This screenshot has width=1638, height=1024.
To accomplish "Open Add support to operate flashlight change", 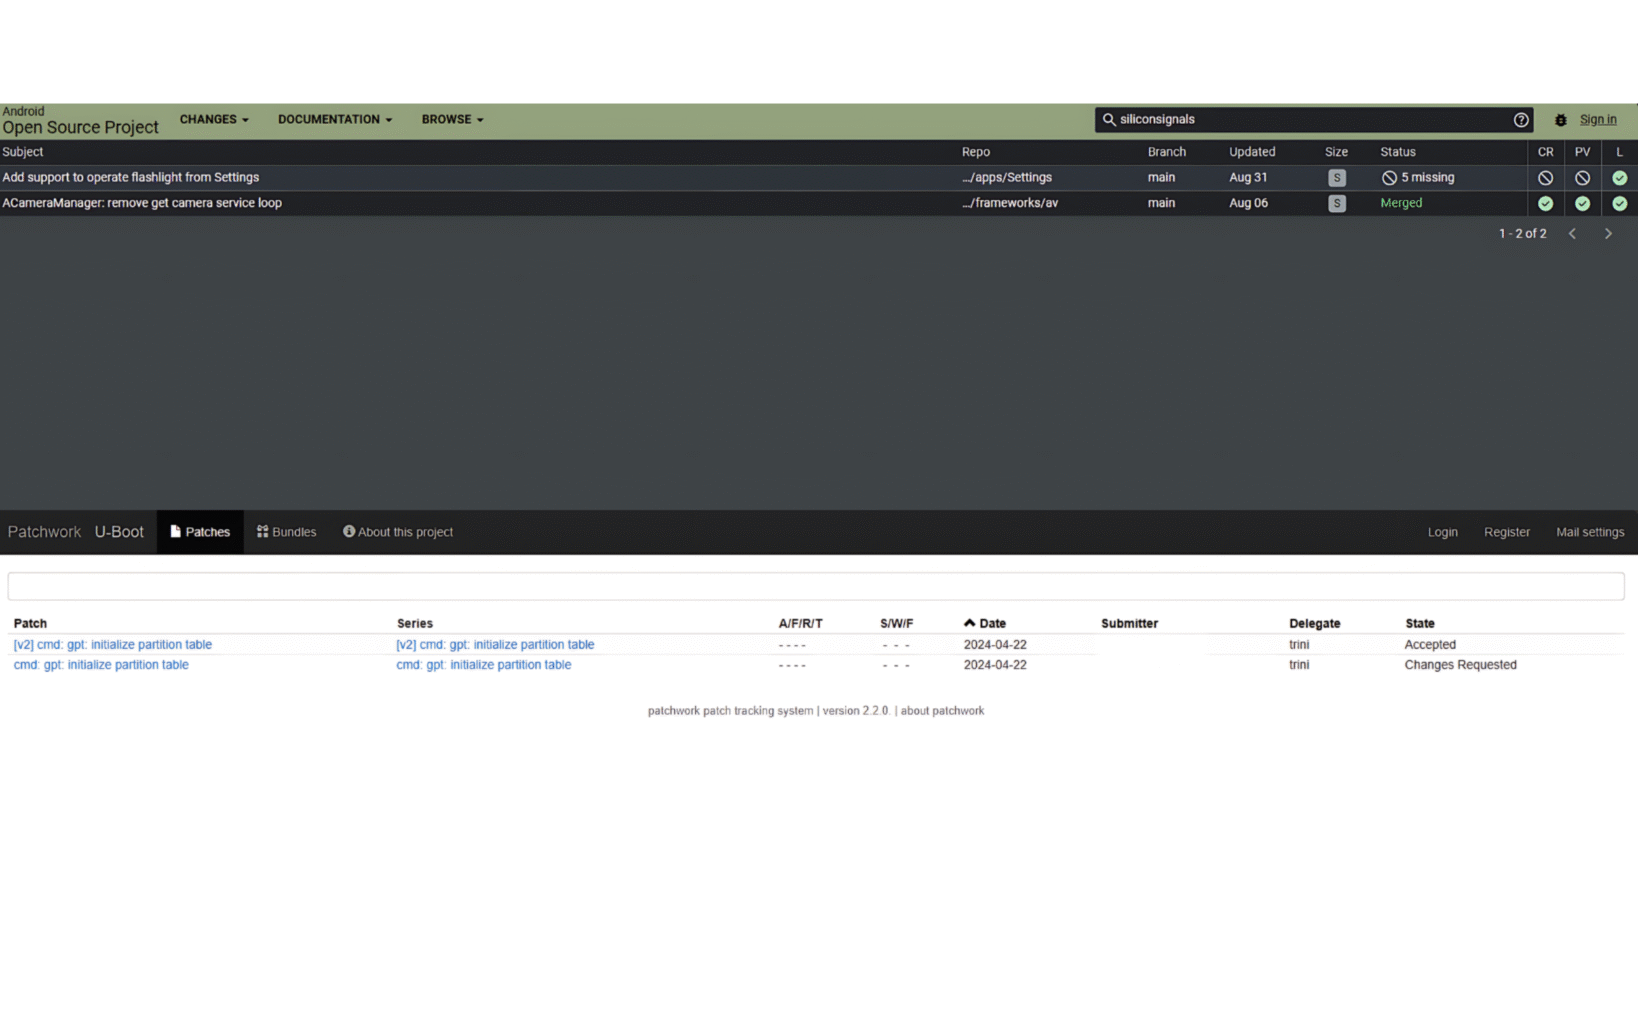I will (x=130, y=177).
